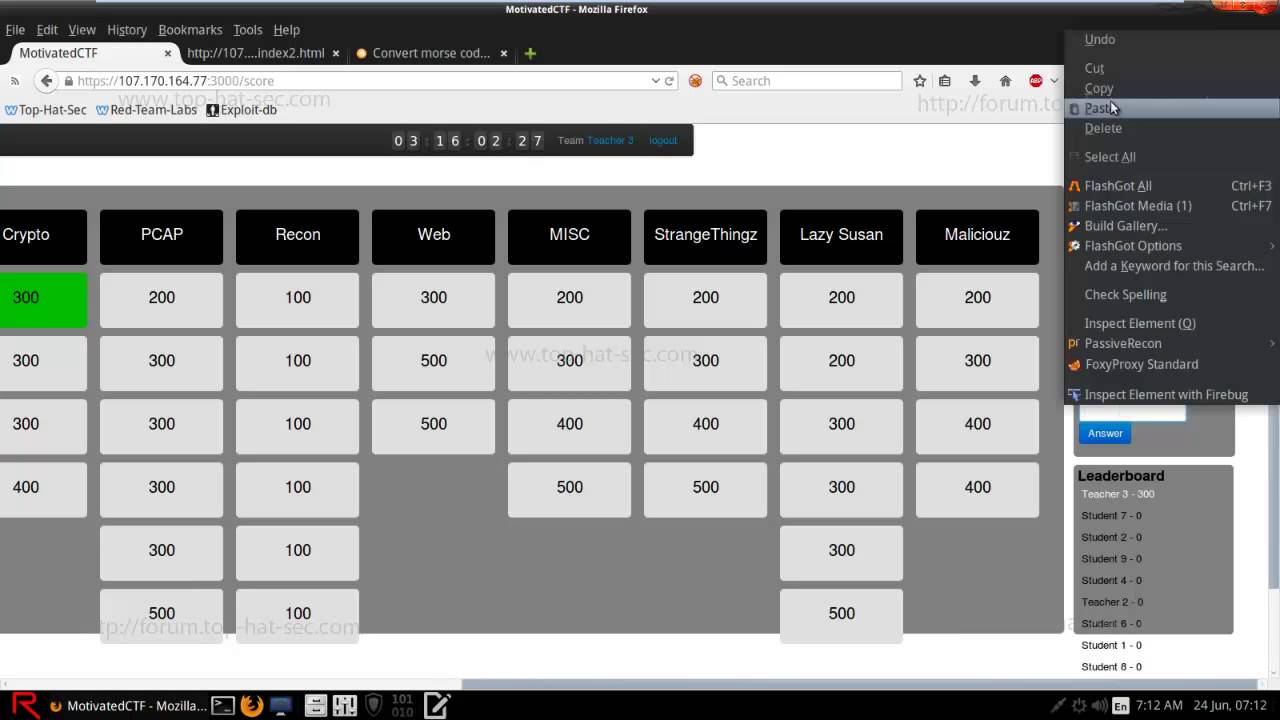The image size is (1280, 720).
Task: Click the magnifier icon in Search box
Action: pyautogui.click(x=722, y=81)
